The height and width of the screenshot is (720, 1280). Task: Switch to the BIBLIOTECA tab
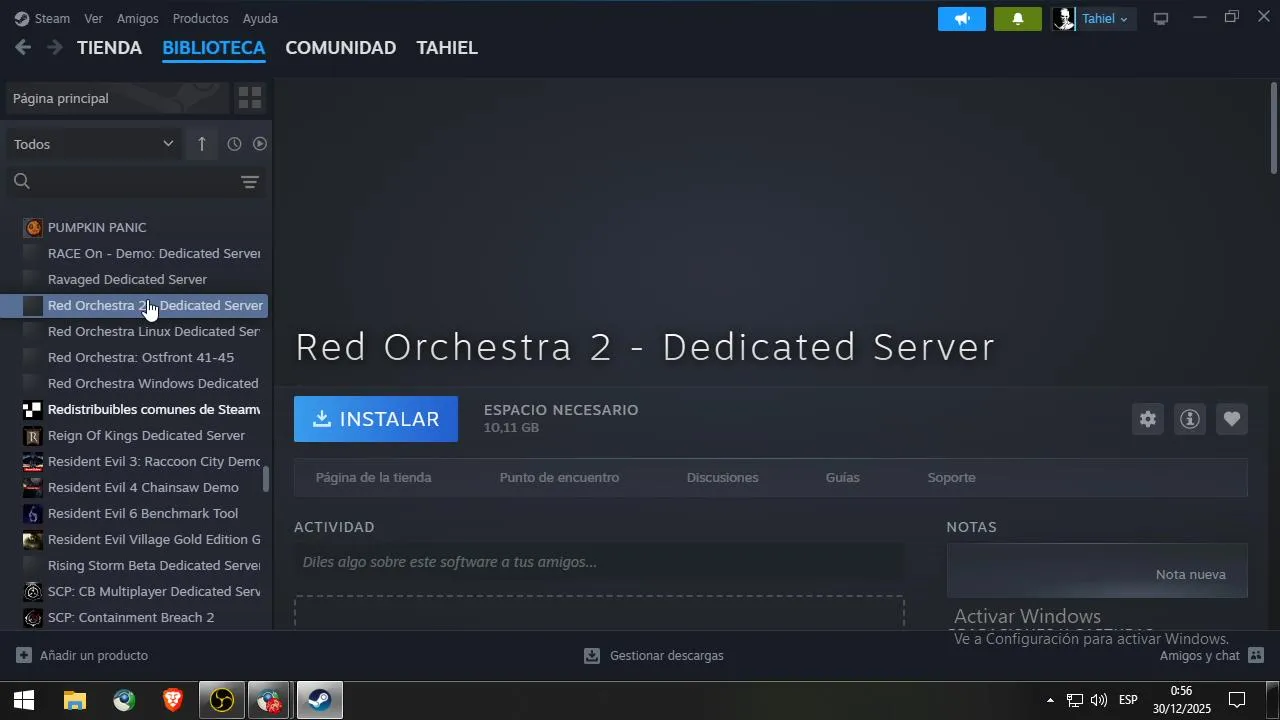[x=214, y=48]
